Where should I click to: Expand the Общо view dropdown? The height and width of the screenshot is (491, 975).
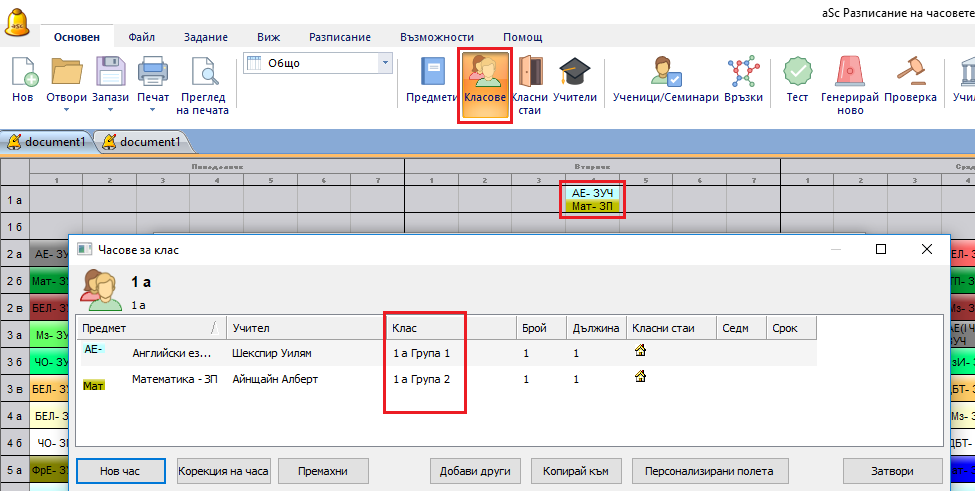(385, 63)
